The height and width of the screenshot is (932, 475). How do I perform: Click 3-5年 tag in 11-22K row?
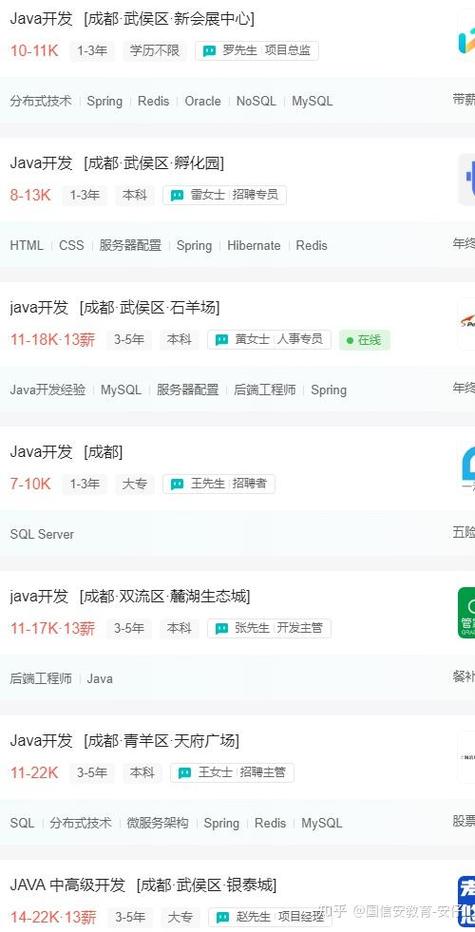click(x=92, y=773)
